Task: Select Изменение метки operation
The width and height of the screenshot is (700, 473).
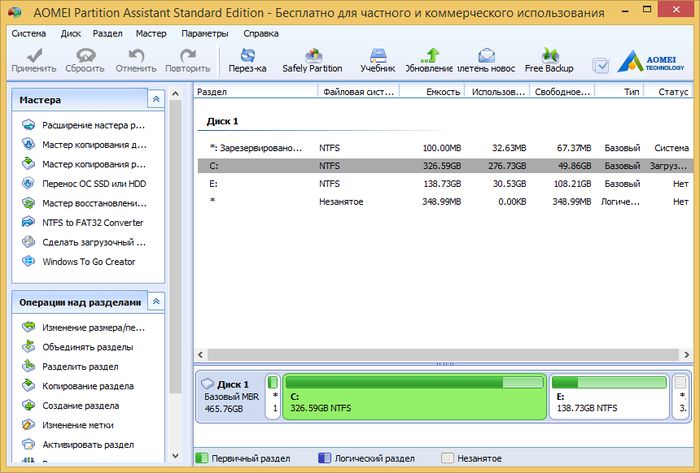Action: [67, 425]
